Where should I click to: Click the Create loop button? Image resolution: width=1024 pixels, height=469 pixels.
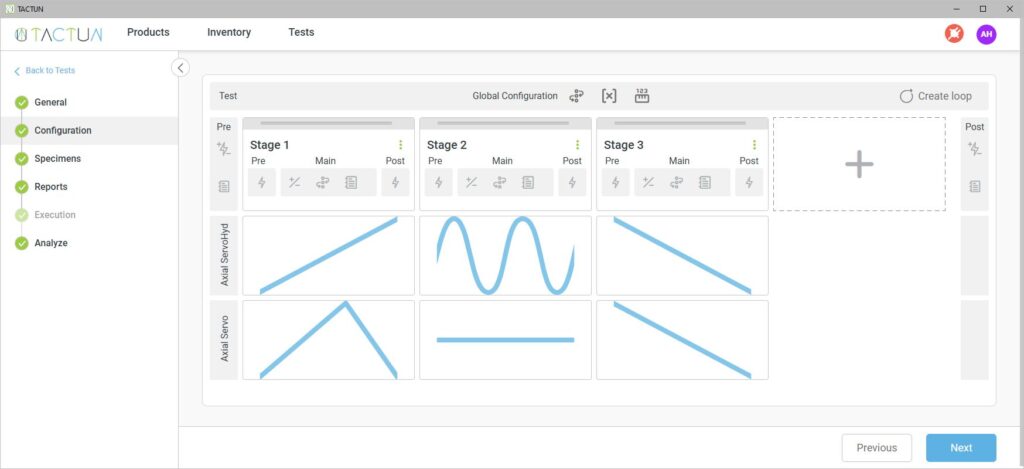click(x=935, y=96)
